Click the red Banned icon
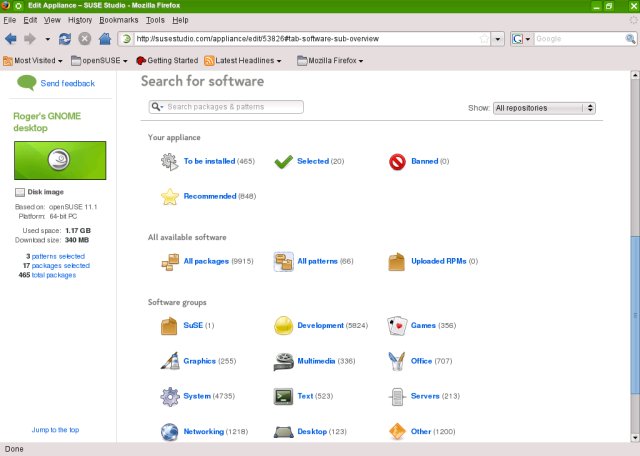Viewport: 640px width, 456px height. 397,161
